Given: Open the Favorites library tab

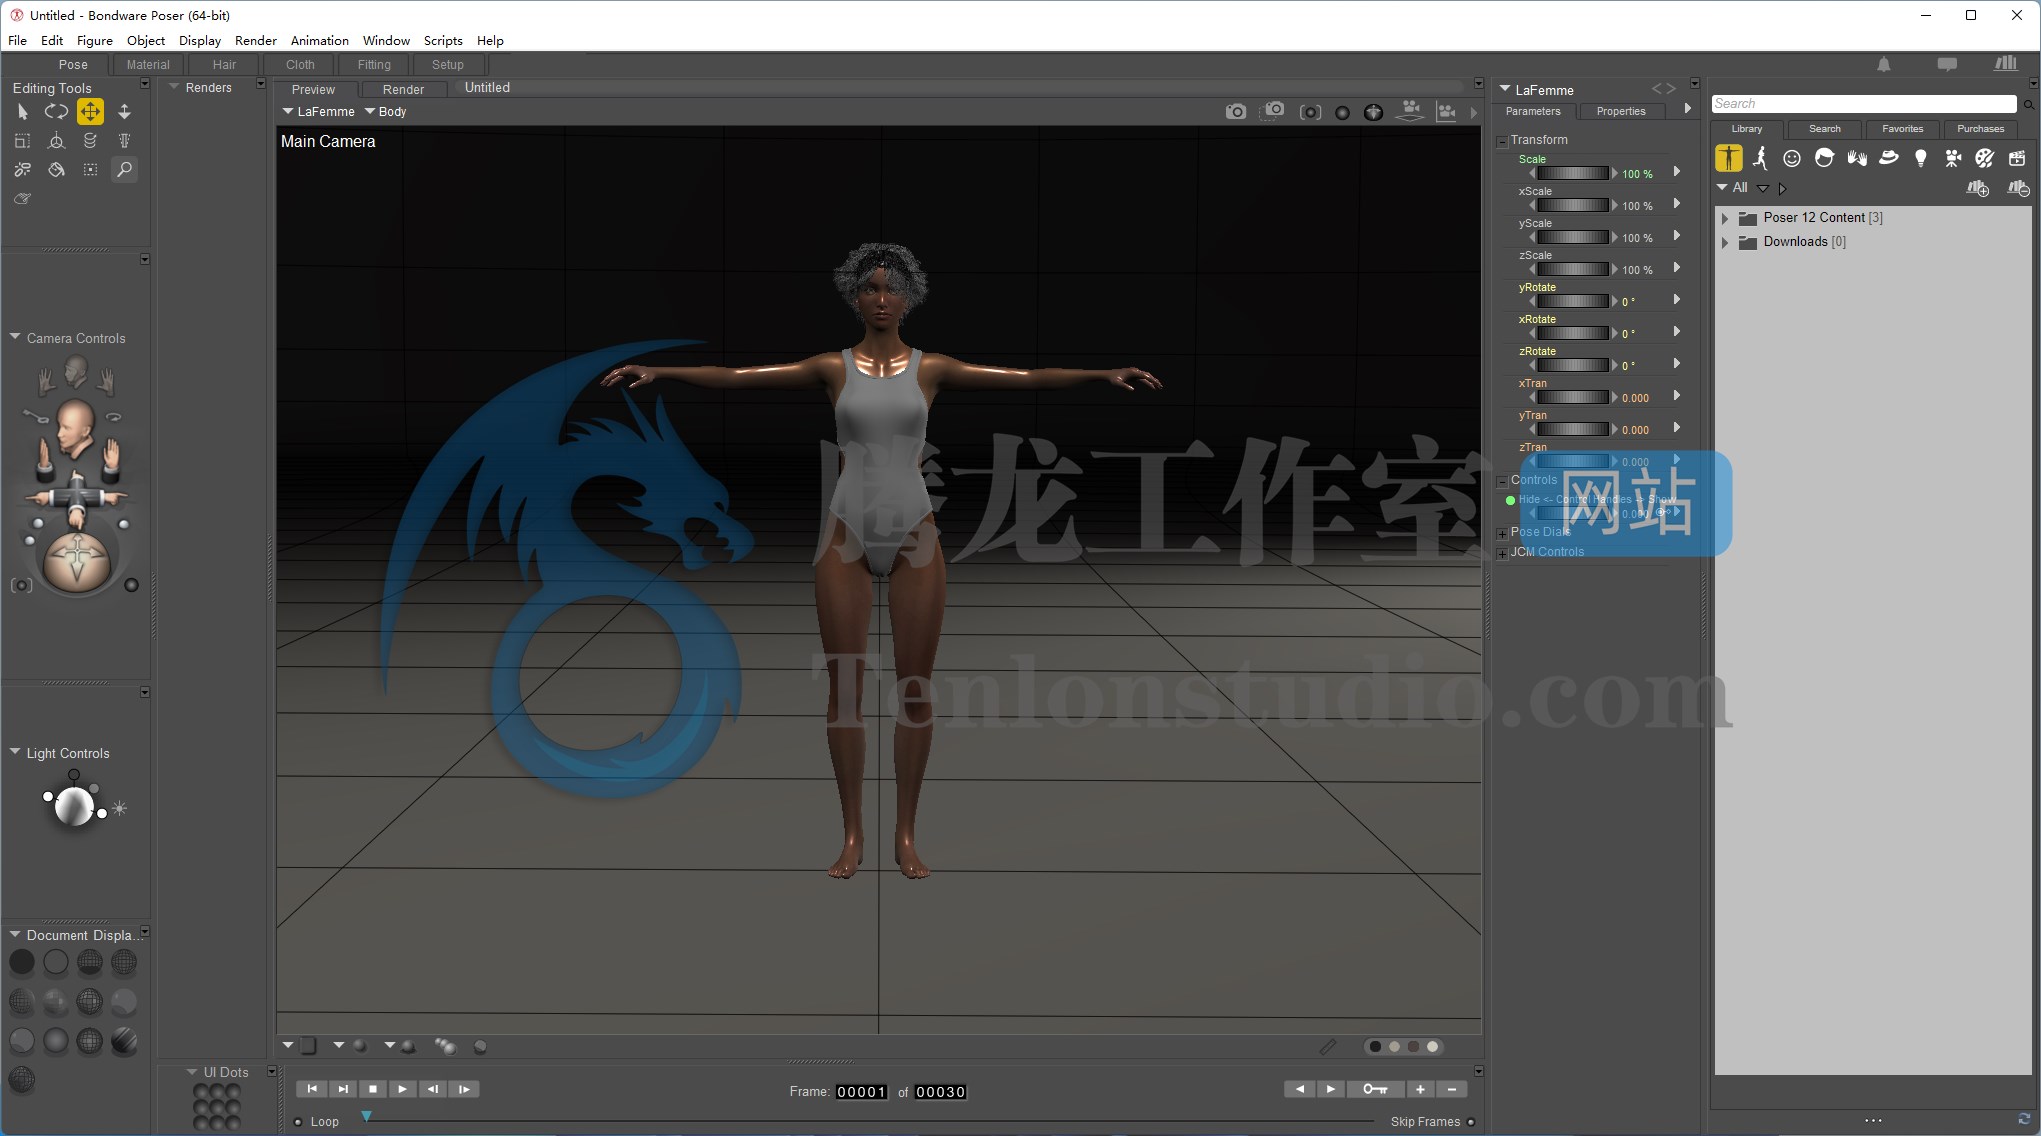Looking at the screenshot, I should [x=1902, y=129].
